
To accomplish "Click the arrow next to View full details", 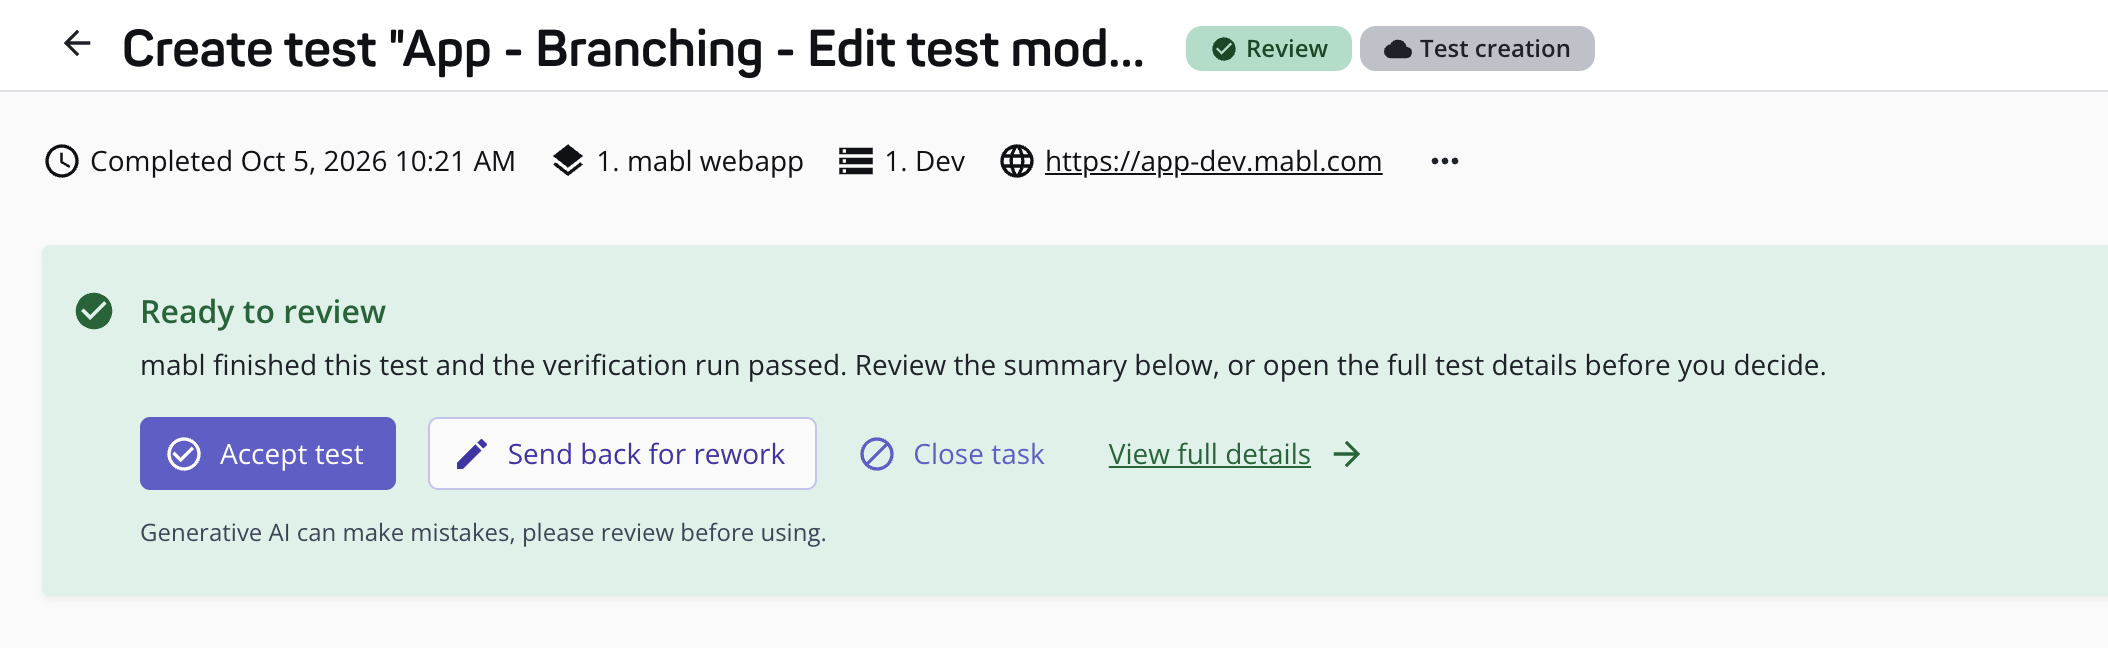I will tap(1347, 454).
